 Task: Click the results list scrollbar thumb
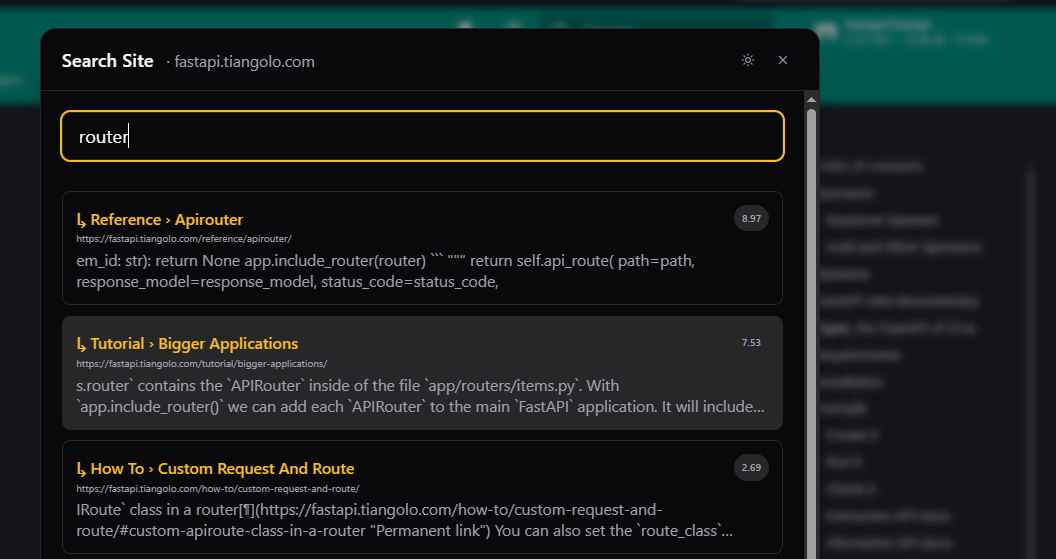pyautogui.click(x=812, y=333)
